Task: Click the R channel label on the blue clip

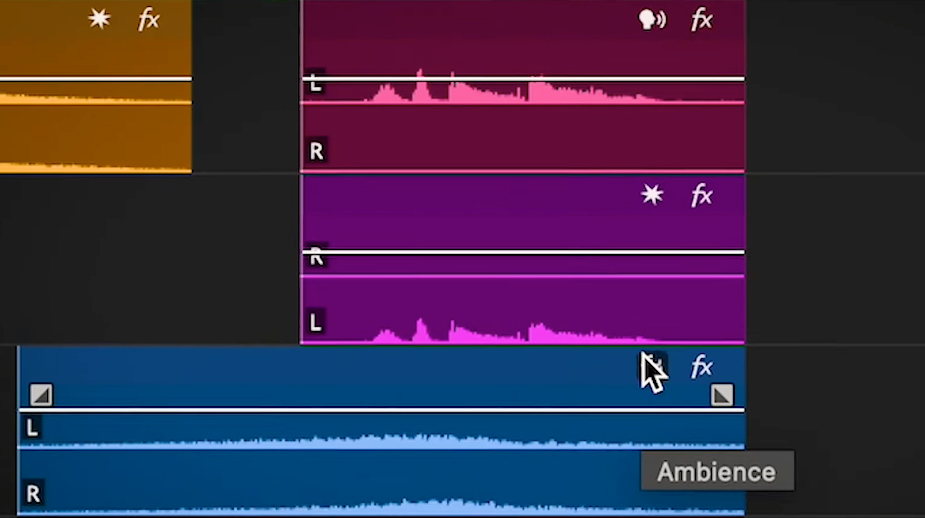Action: click(33, 493)
